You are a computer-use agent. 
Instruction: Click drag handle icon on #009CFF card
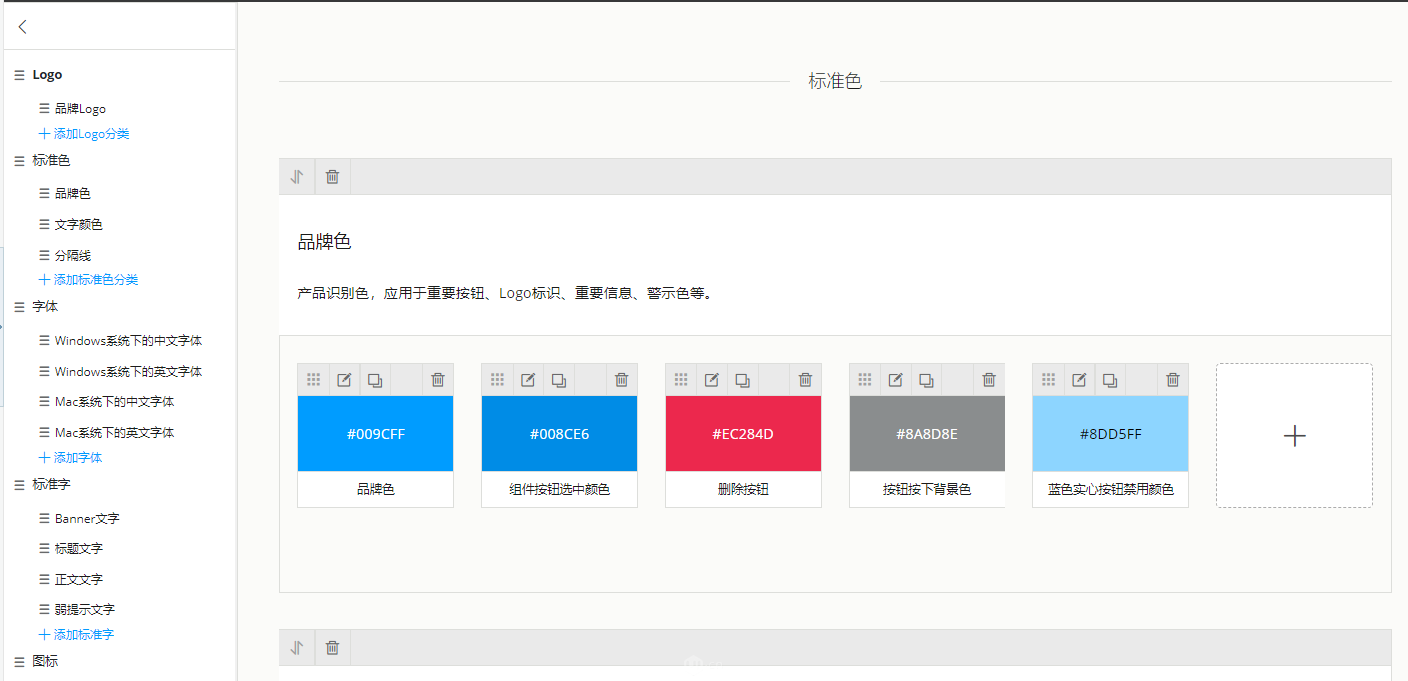tap(313, 380)
